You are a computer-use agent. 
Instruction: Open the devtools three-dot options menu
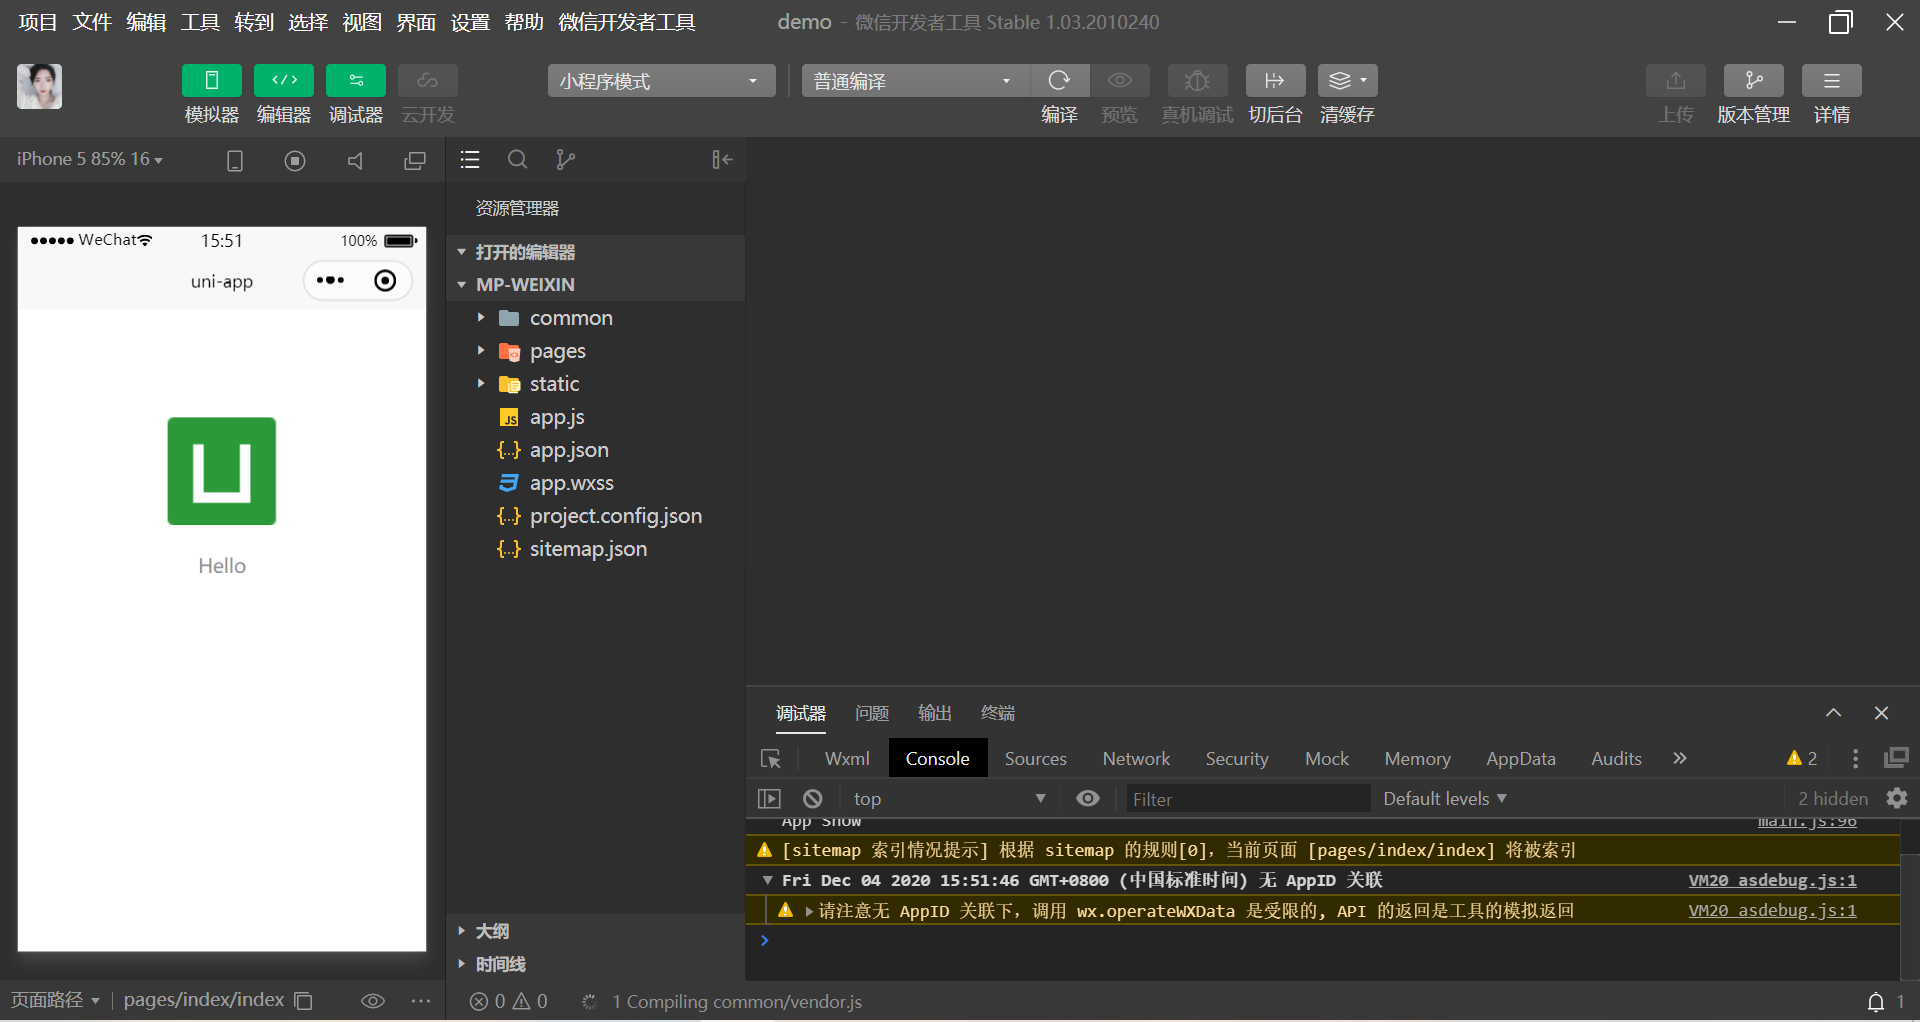pyautogui.click(x=1855, y=759)
